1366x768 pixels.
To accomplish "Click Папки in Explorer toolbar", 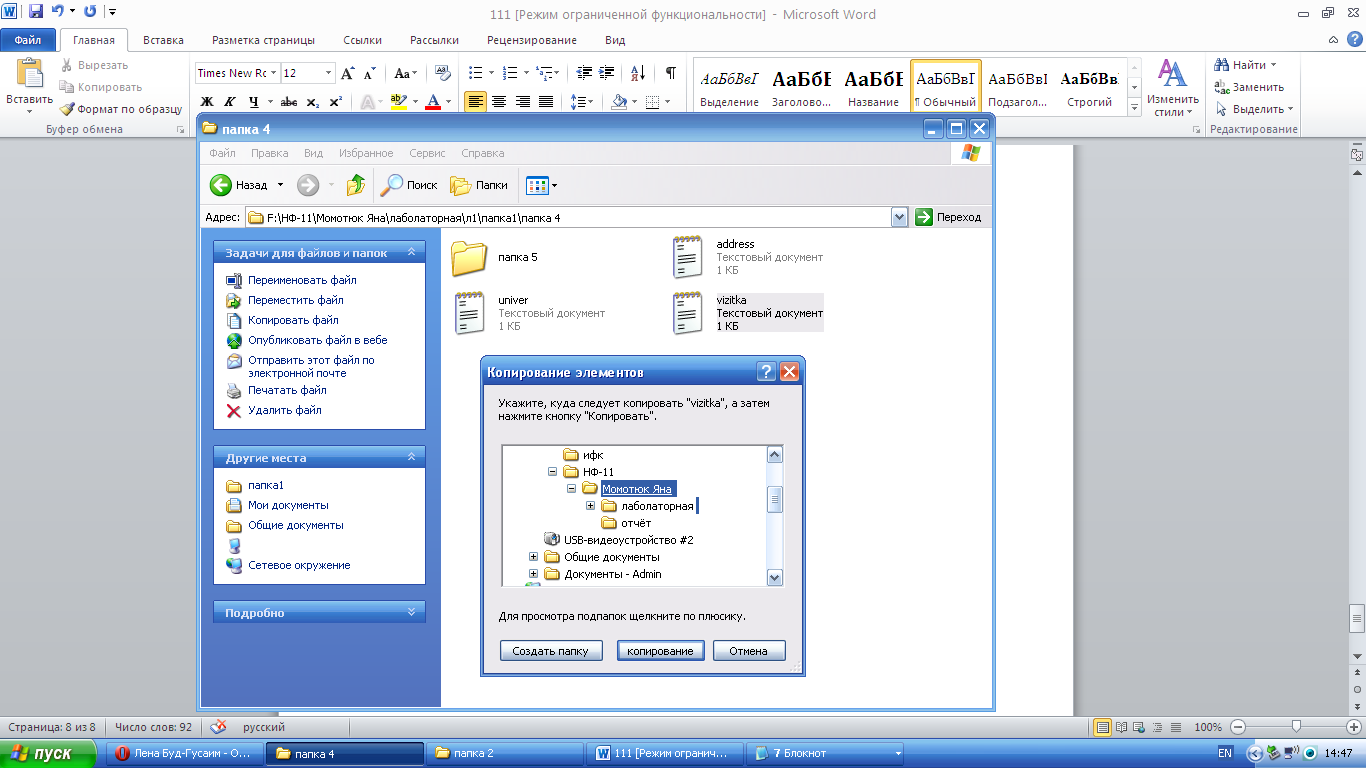I will point(479,185).
